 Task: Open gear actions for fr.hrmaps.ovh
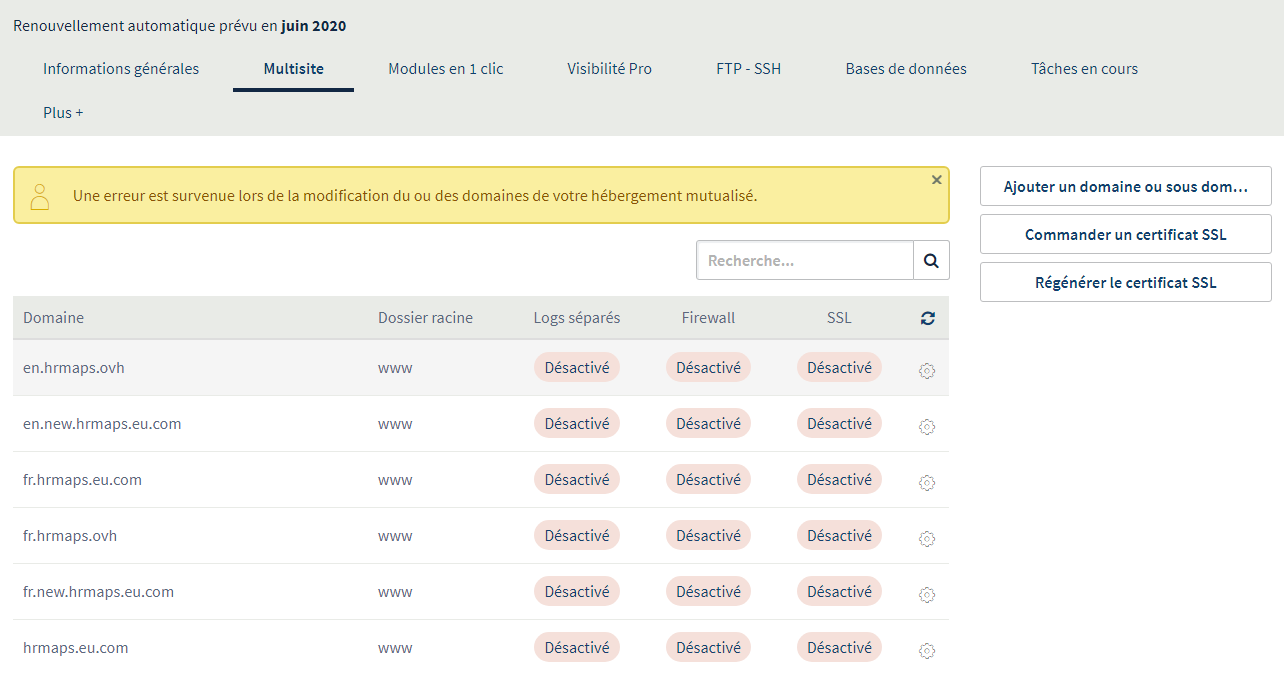(926, 538)
